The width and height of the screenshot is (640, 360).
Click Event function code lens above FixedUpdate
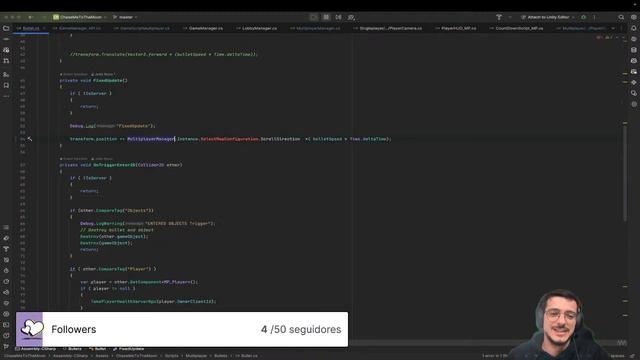point(74,74)
